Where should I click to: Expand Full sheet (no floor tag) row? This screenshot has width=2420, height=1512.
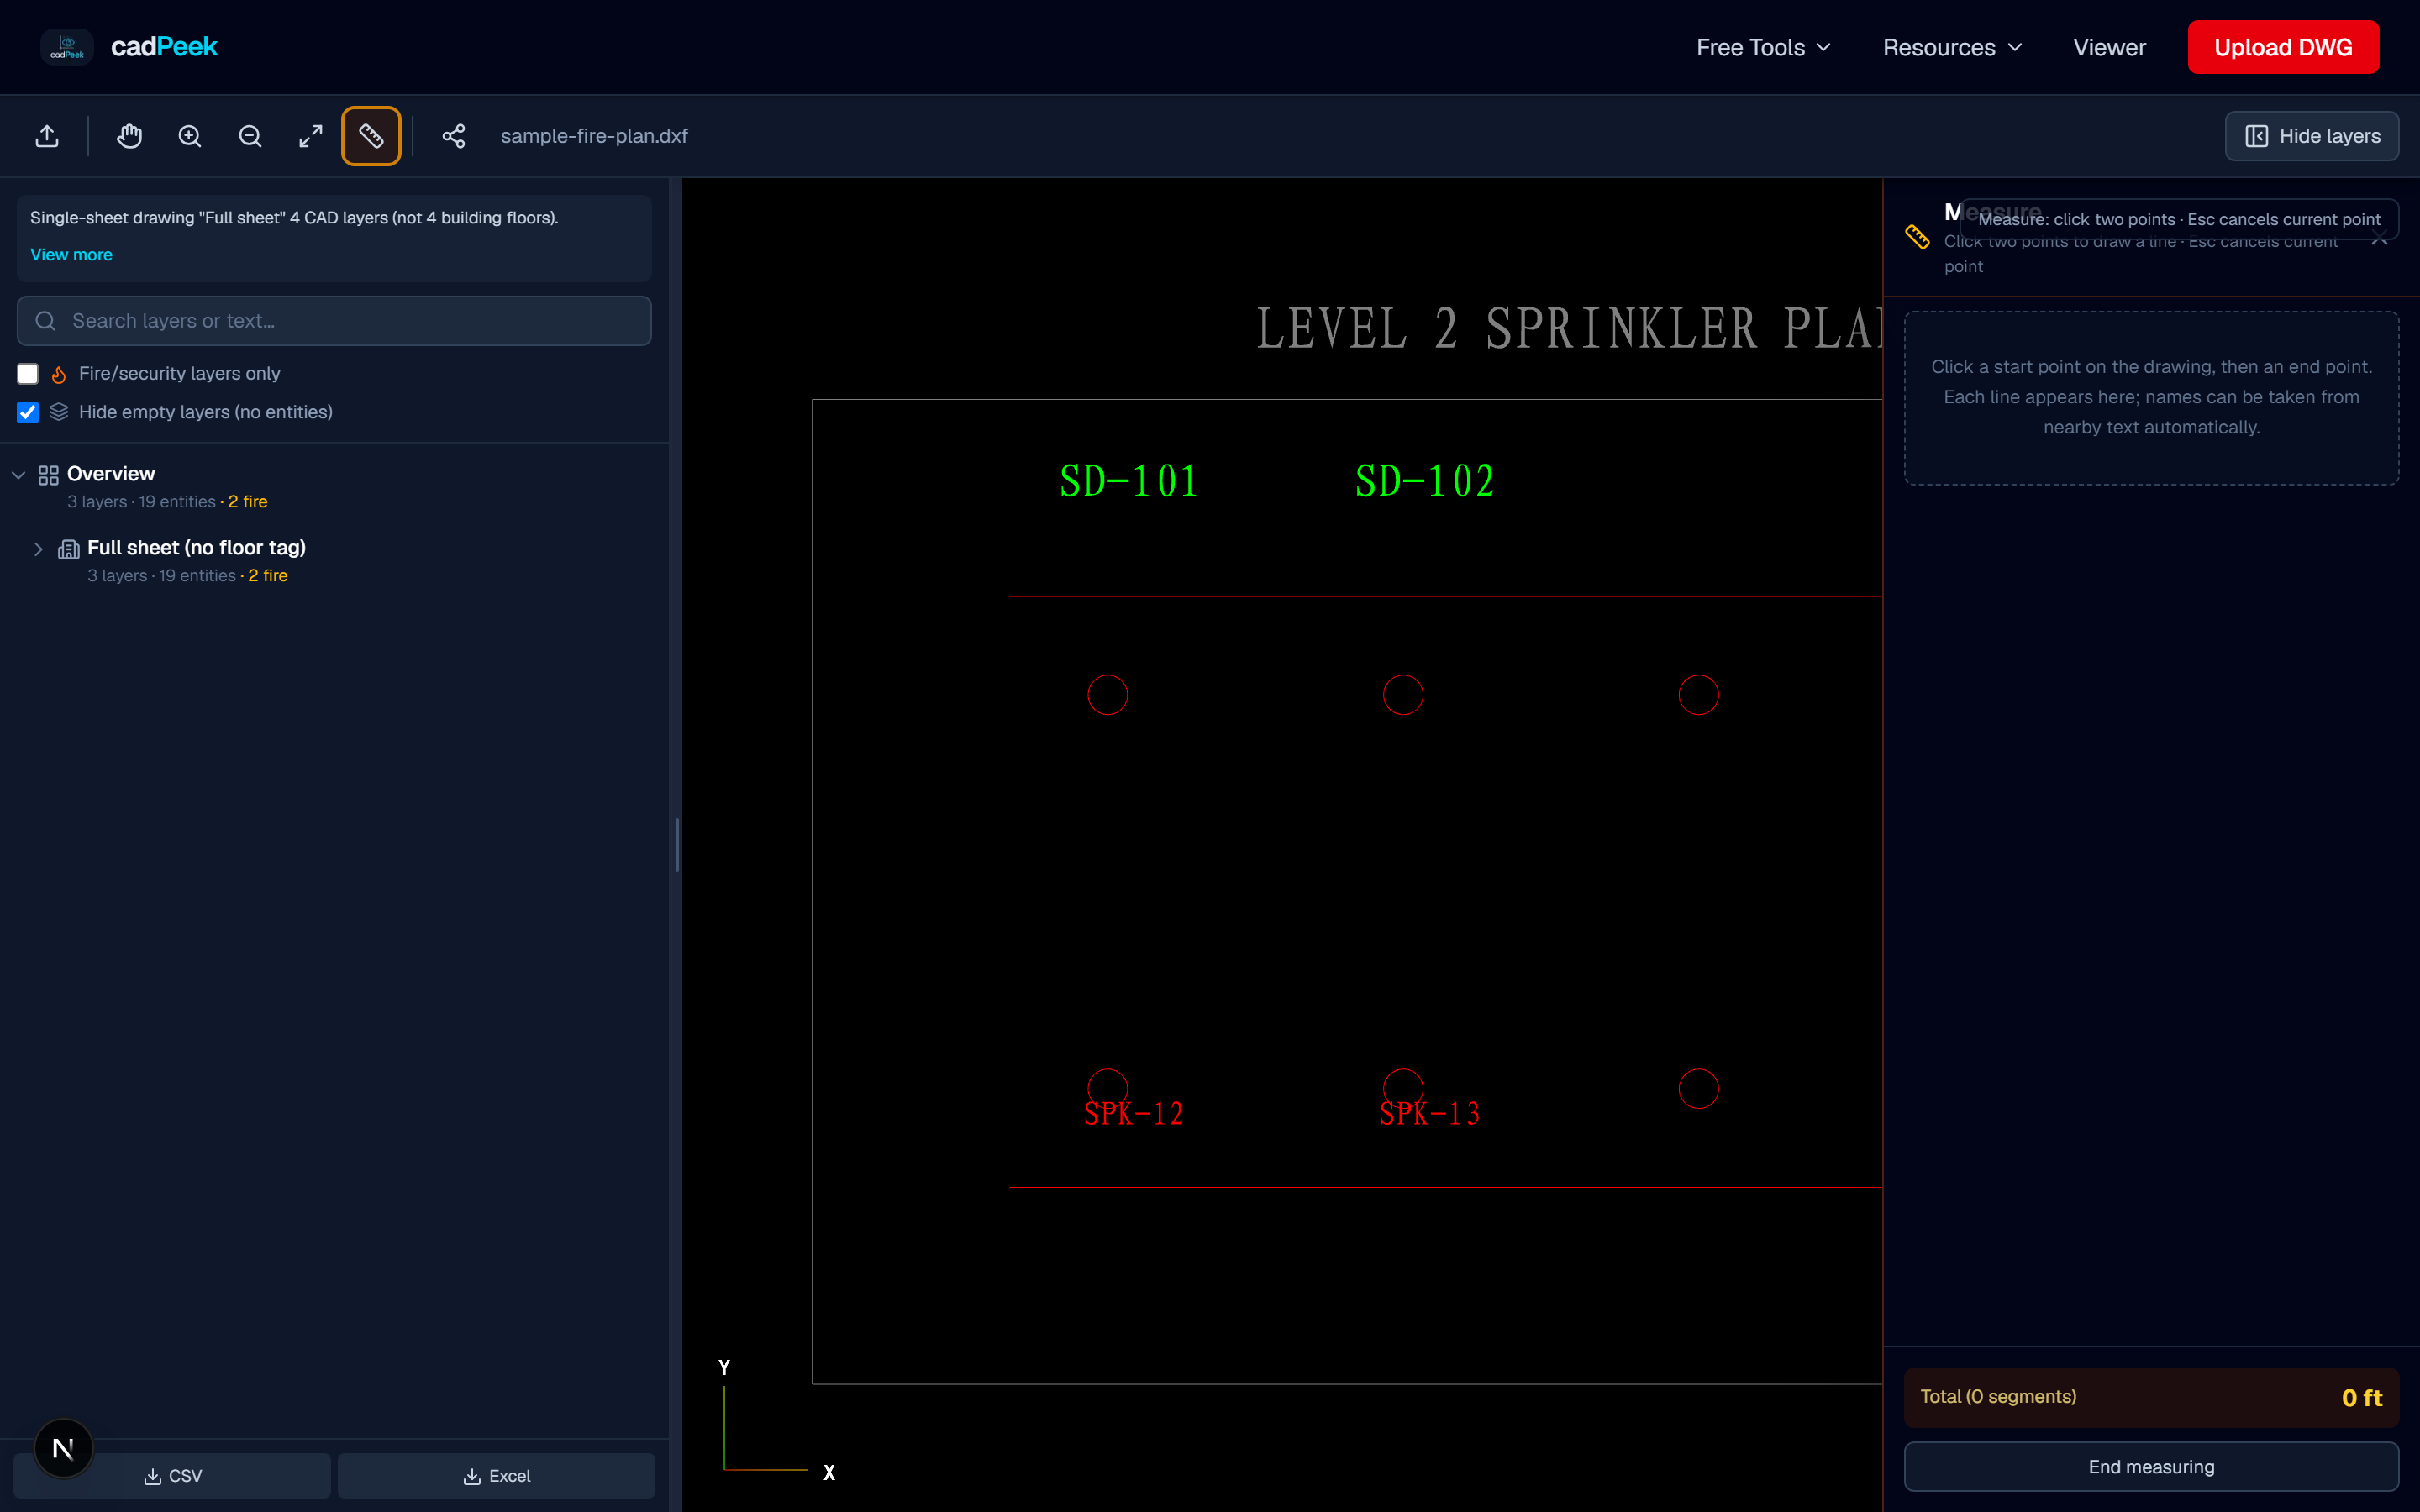38,549
